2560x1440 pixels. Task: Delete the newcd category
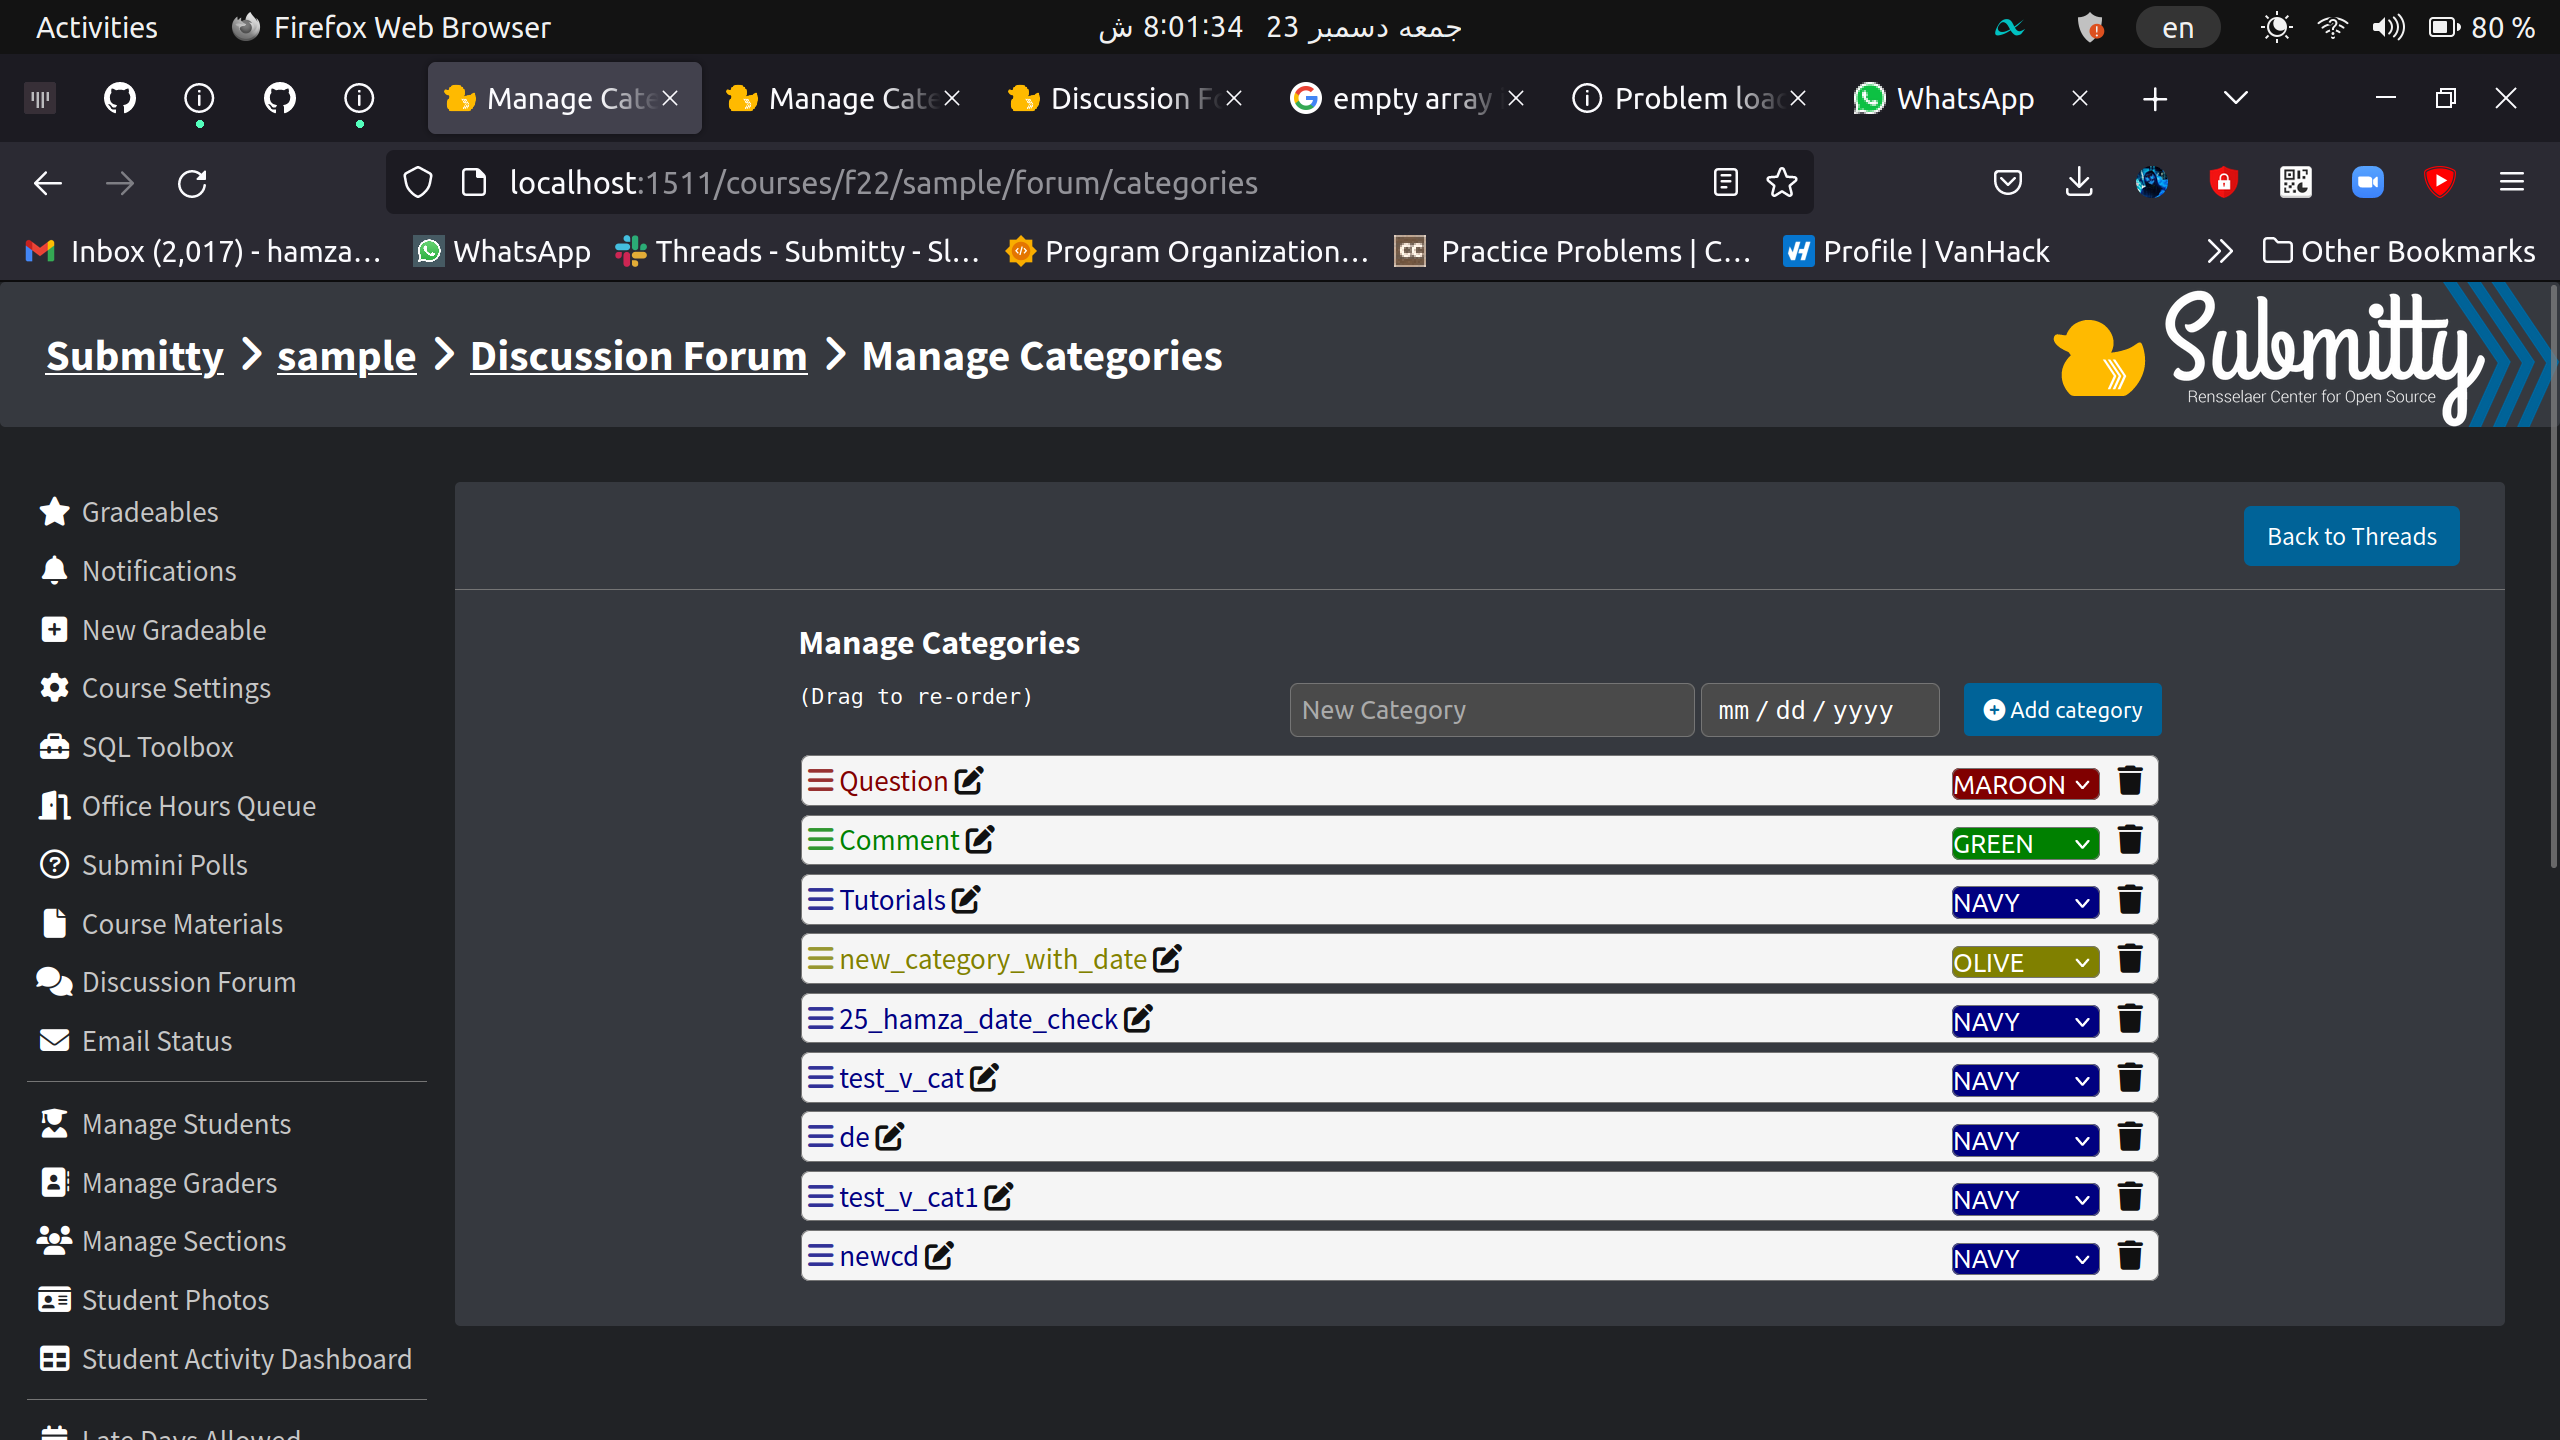pos(2129,1256)
